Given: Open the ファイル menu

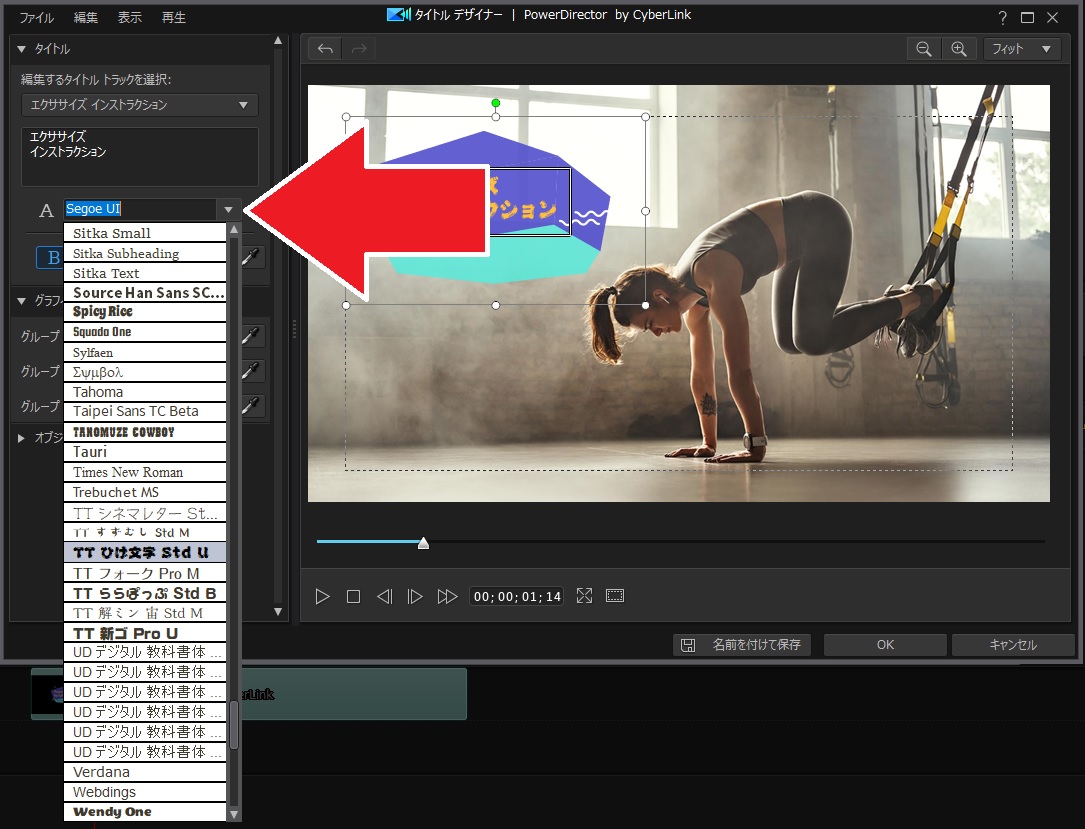Looking at the screenshot, I should point(36,17).
